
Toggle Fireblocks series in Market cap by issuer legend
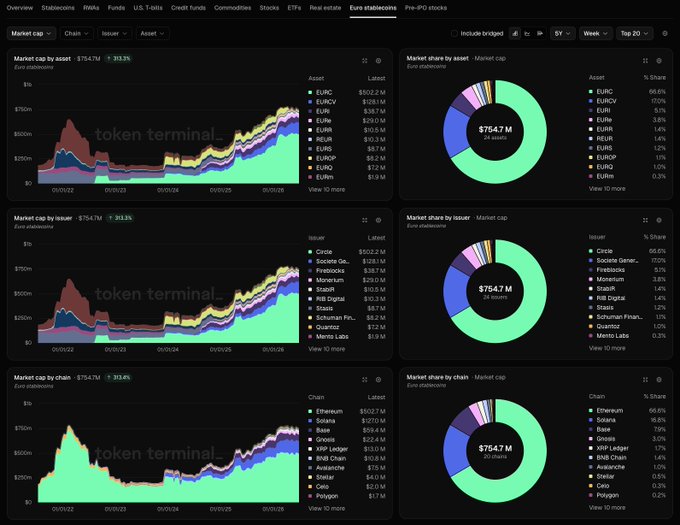pyautogui.click(x=347, y=271)
